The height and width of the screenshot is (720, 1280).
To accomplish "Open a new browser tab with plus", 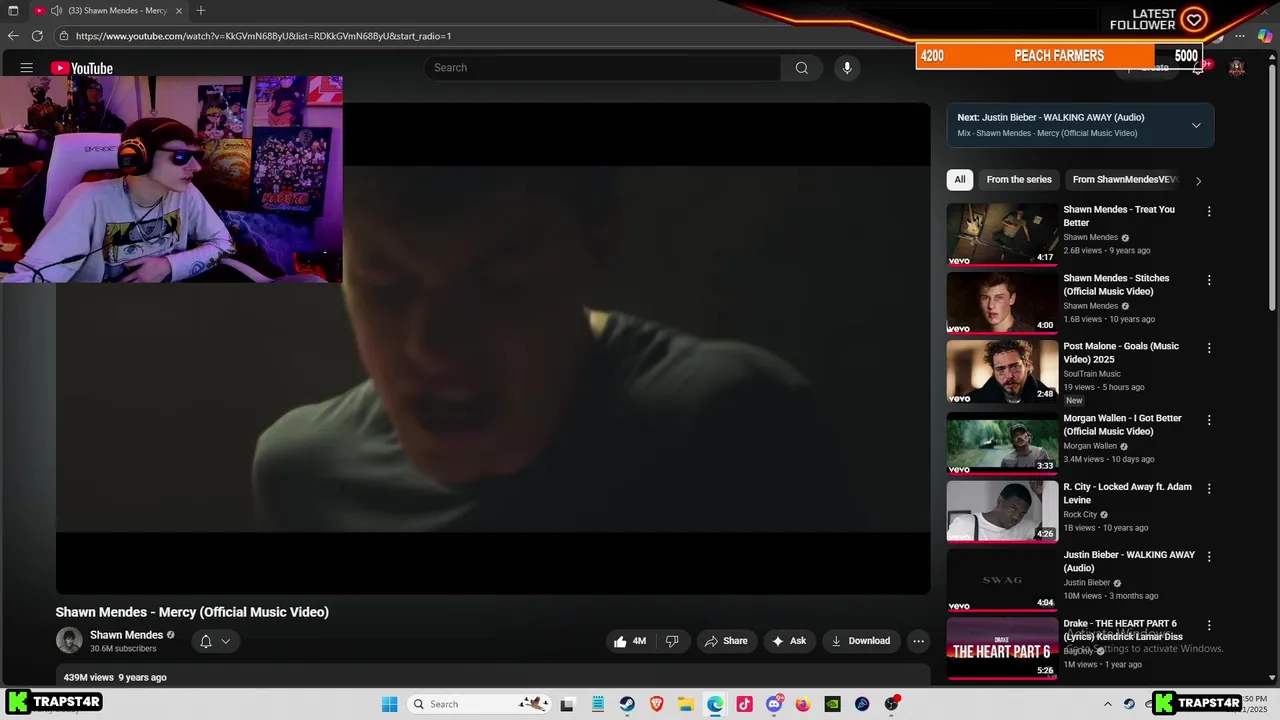I will coord(201,10).
